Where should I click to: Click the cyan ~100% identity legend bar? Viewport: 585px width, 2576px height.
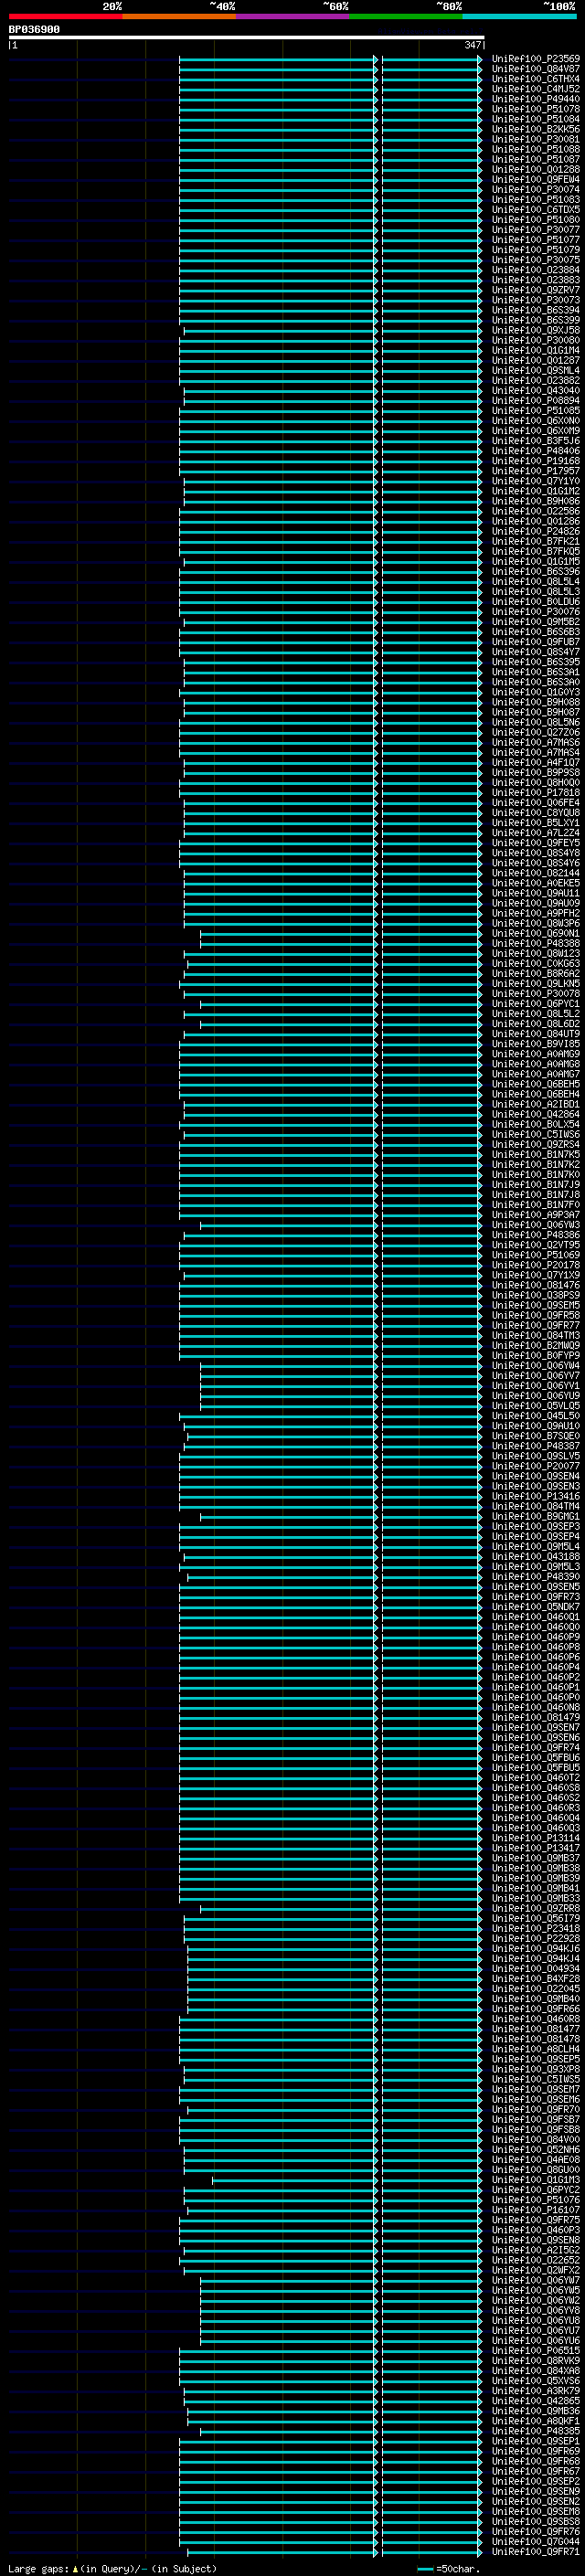519,16
